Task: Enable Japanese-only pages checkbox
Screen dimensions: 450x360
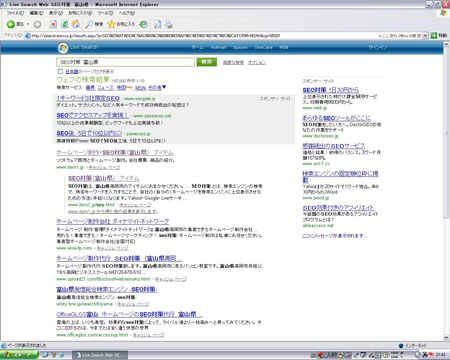Action: [60, 71]
